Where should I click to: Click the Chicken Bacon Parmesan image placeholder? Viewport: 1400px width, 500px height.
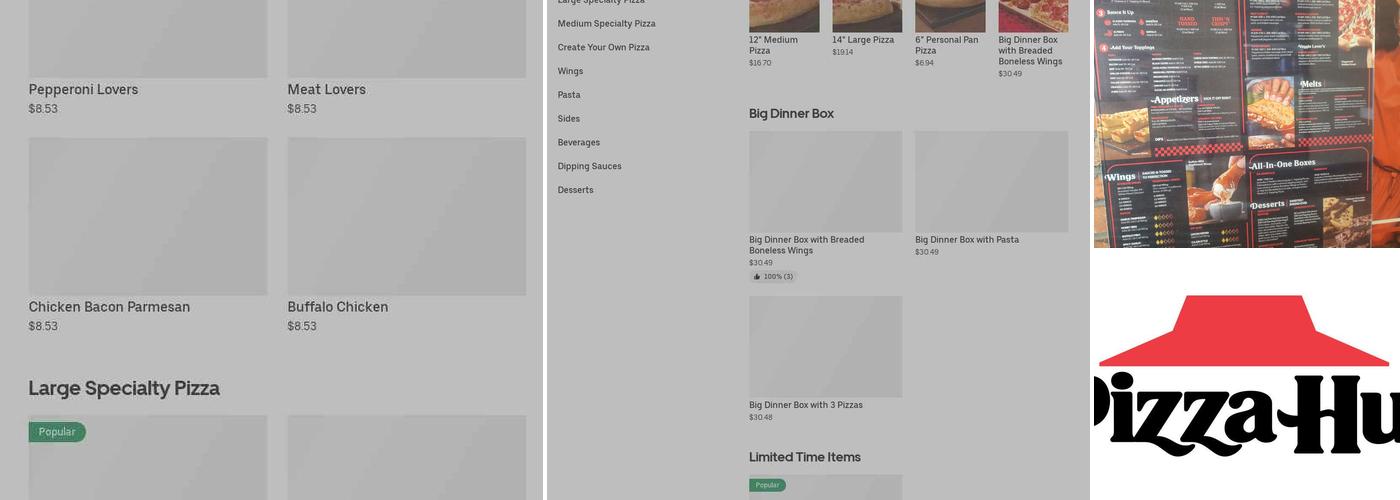[x=148, y=216]
